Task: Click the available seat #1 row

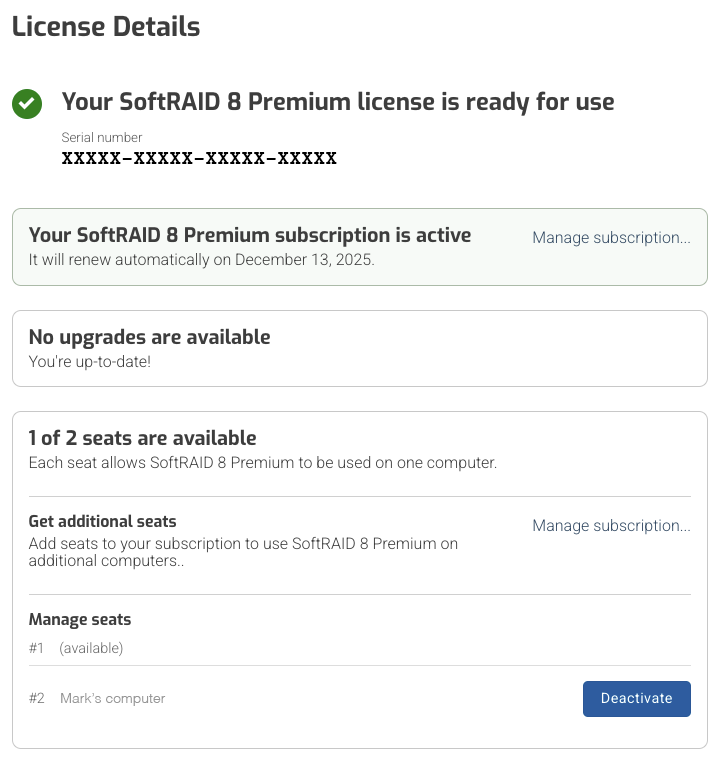Action: point(91,648)
